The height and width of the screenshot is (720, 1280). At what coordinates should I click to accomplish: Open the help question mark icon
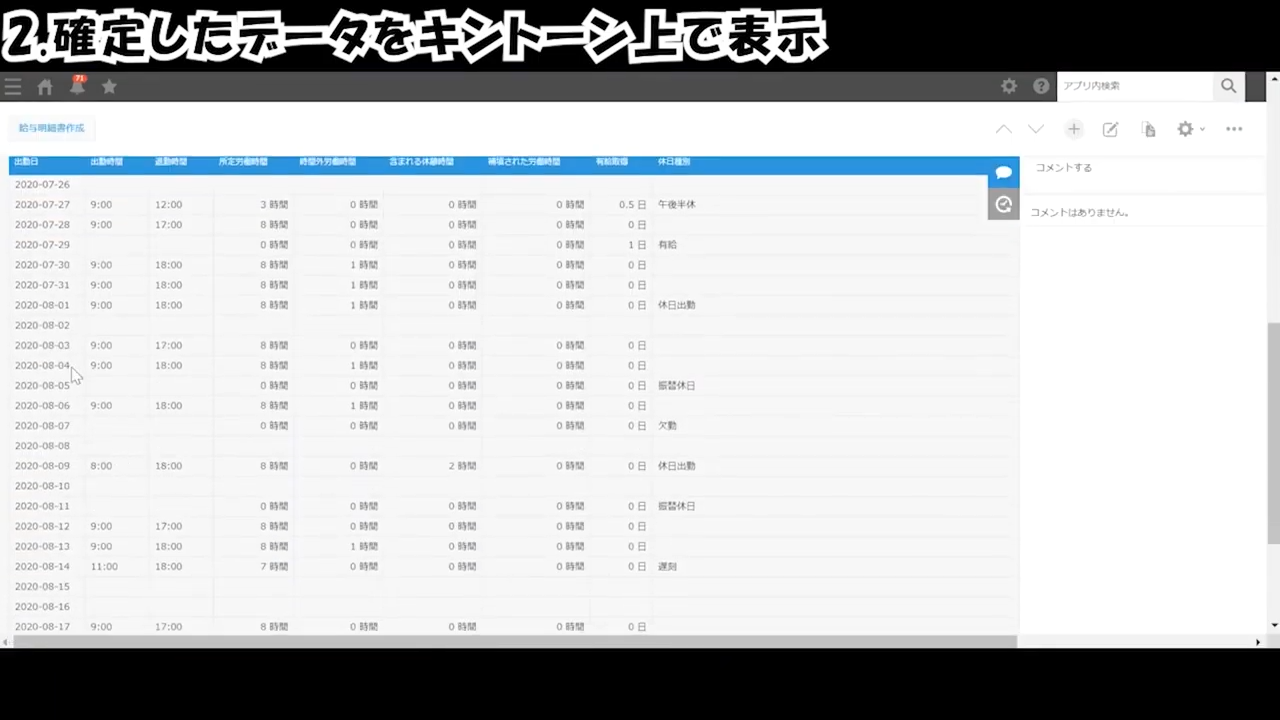click(x=1041, y=87)
